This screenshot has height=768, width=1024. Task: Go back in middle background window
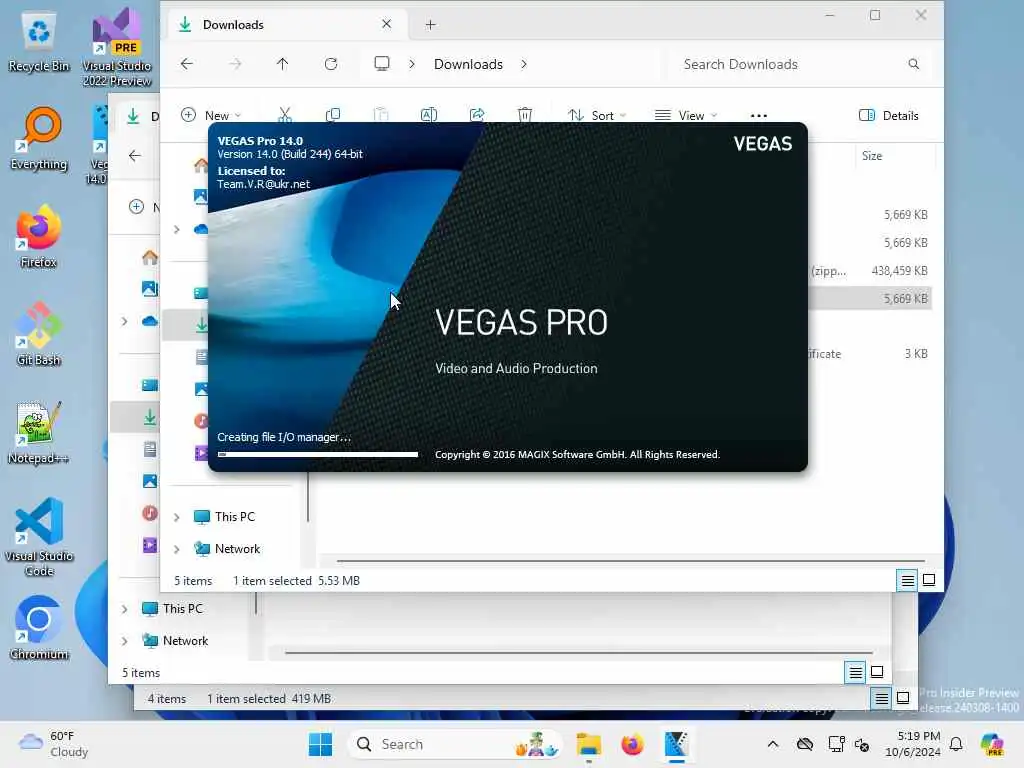(x=135, y=155)
